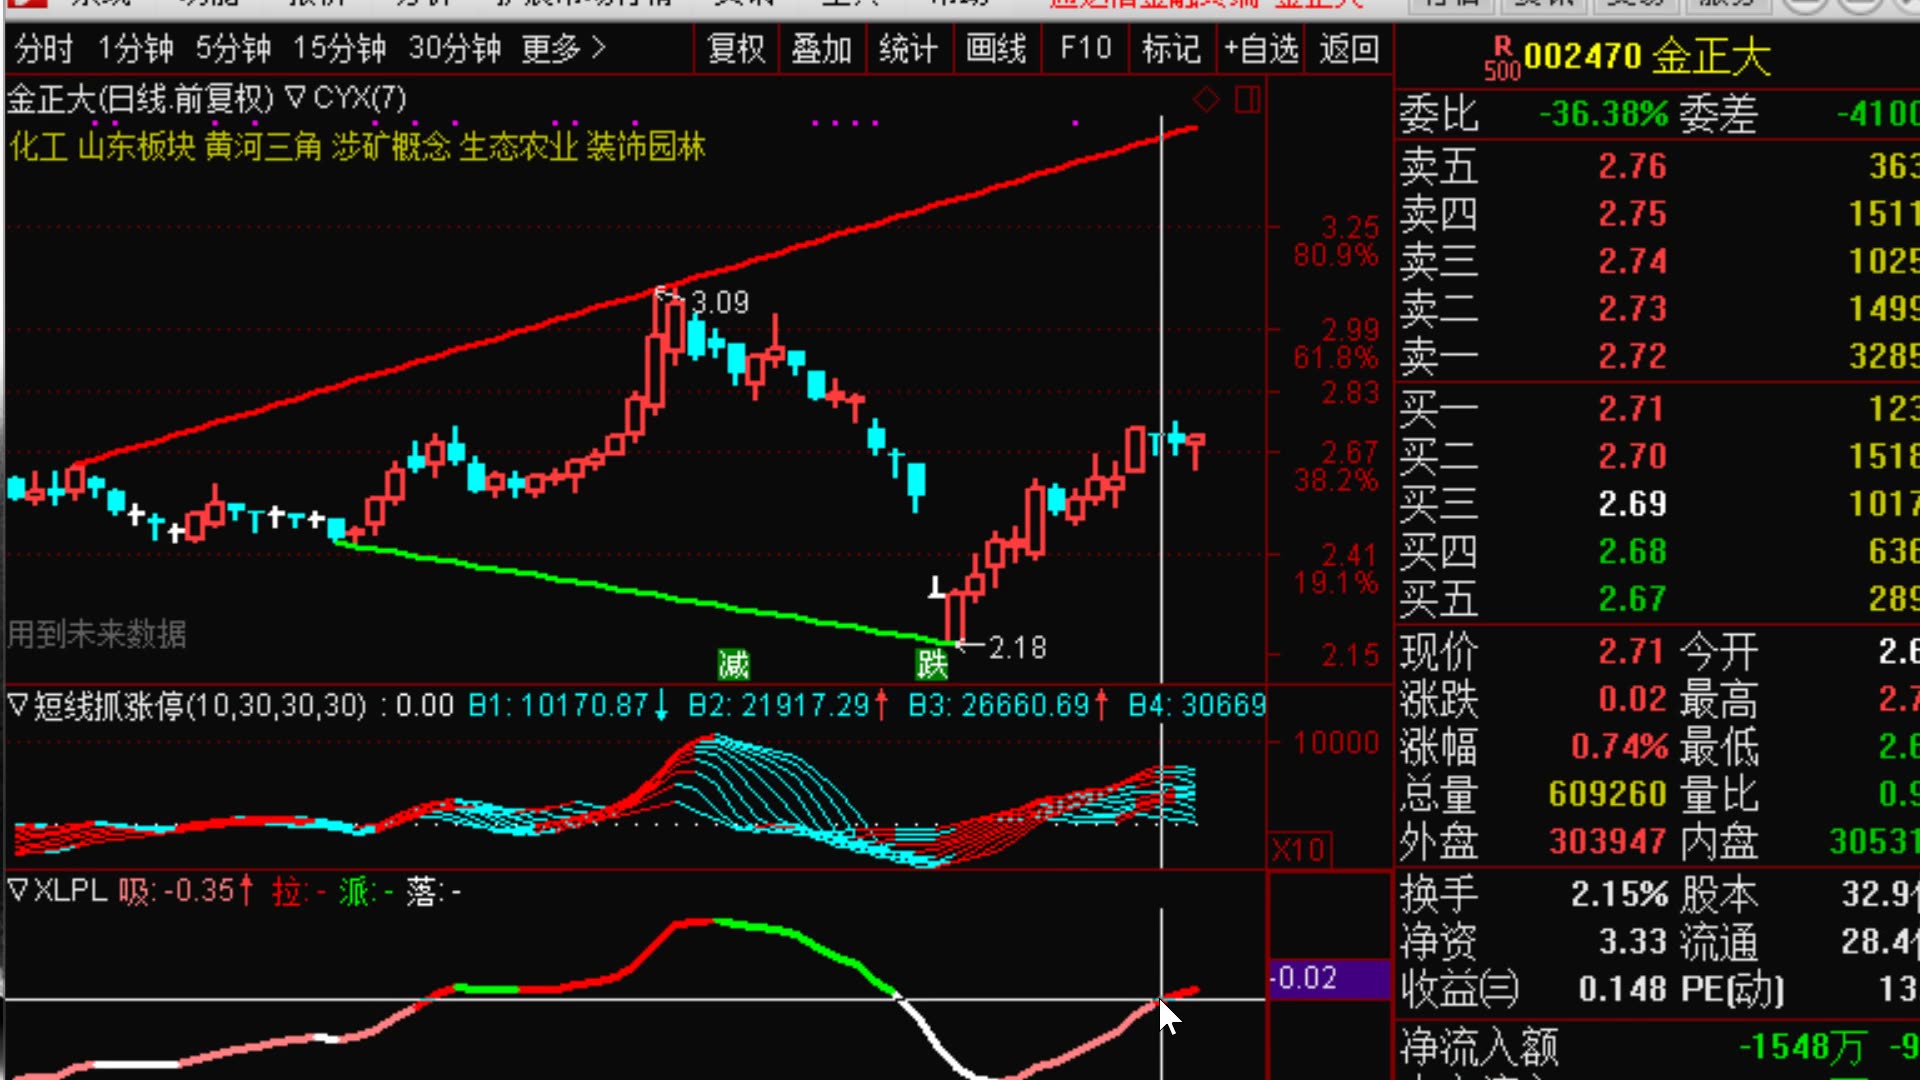Click the 用到未来数据 notice text
The width and height of the screenshot is (1920, 1080).
click(x=97, y=634)
